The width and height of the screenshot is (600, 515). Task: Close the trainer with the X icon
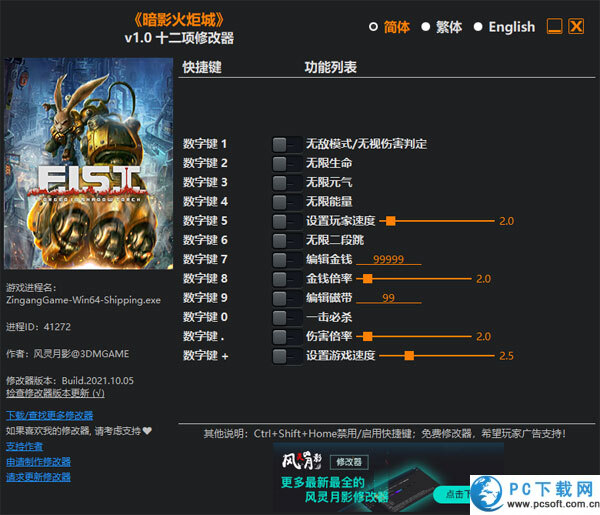coord(576,27)
